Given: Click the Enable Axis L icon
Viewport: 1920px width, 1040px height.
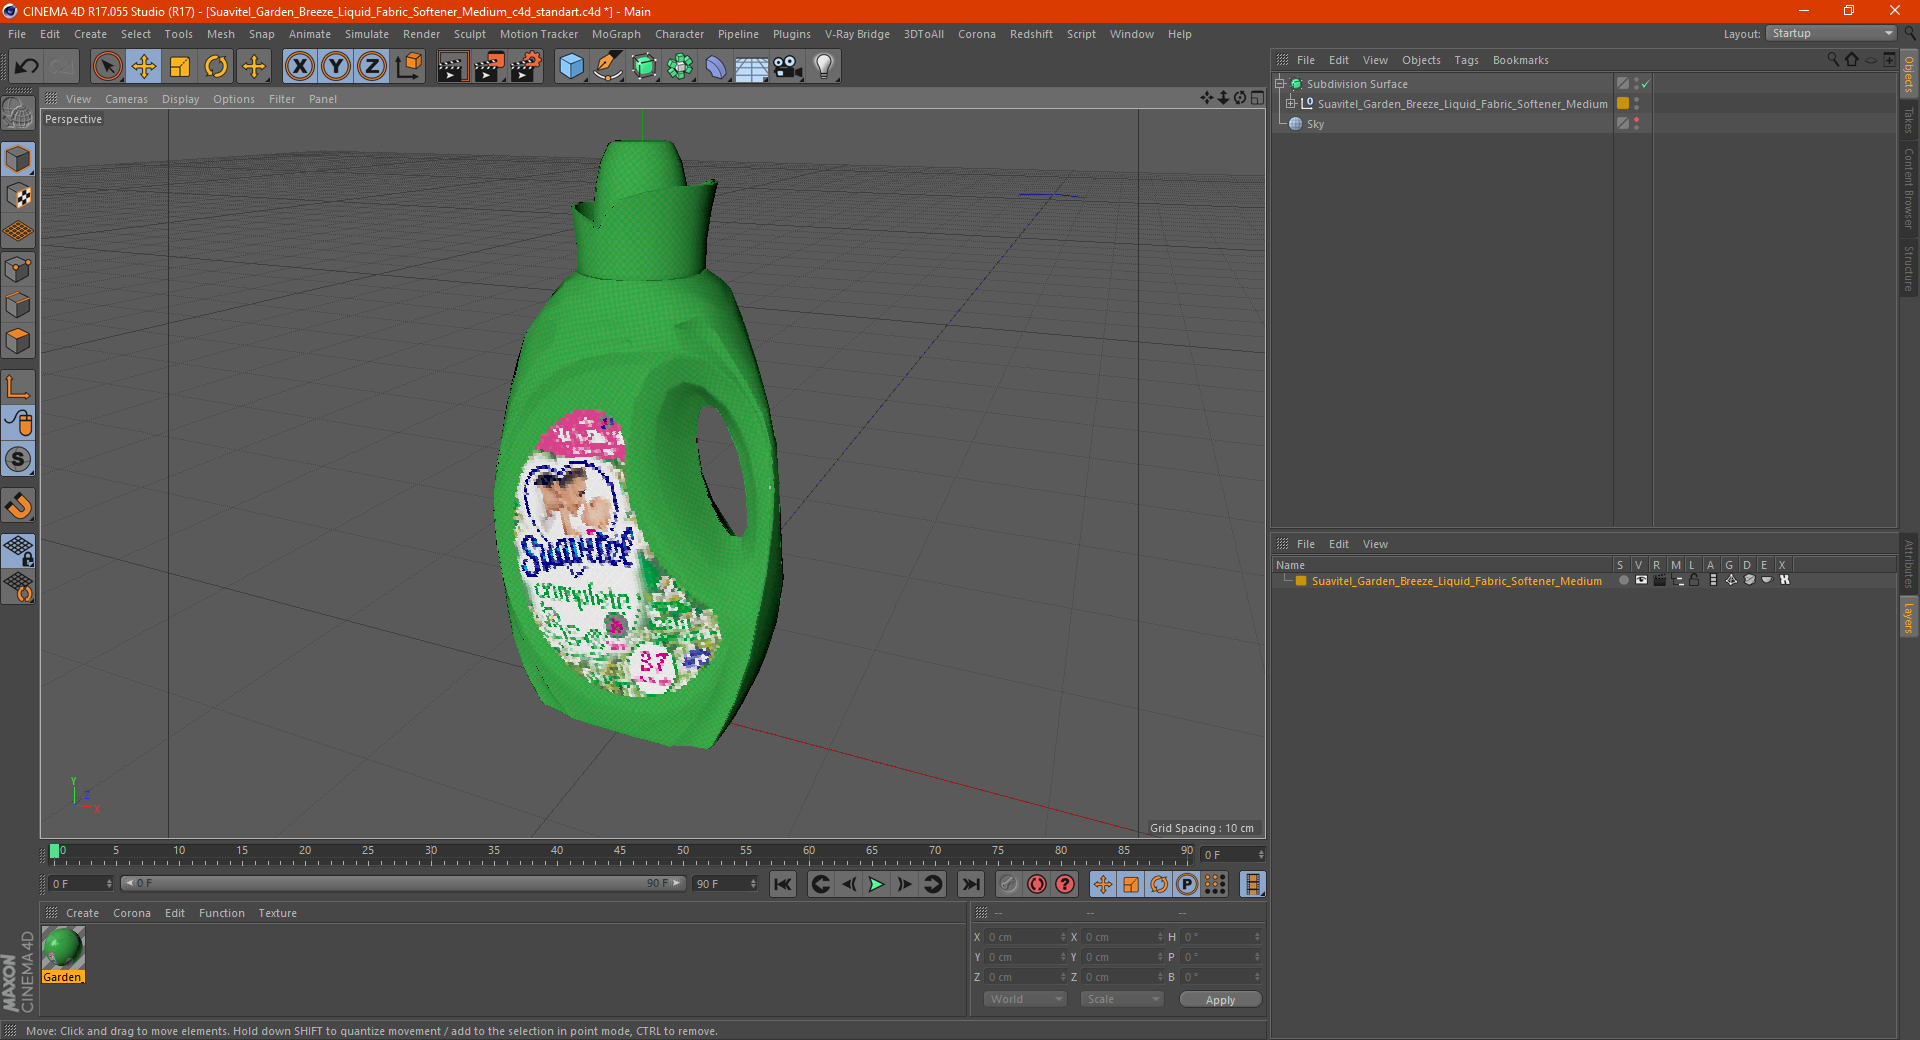Looking at the screenshot, I should click(18, 387).
